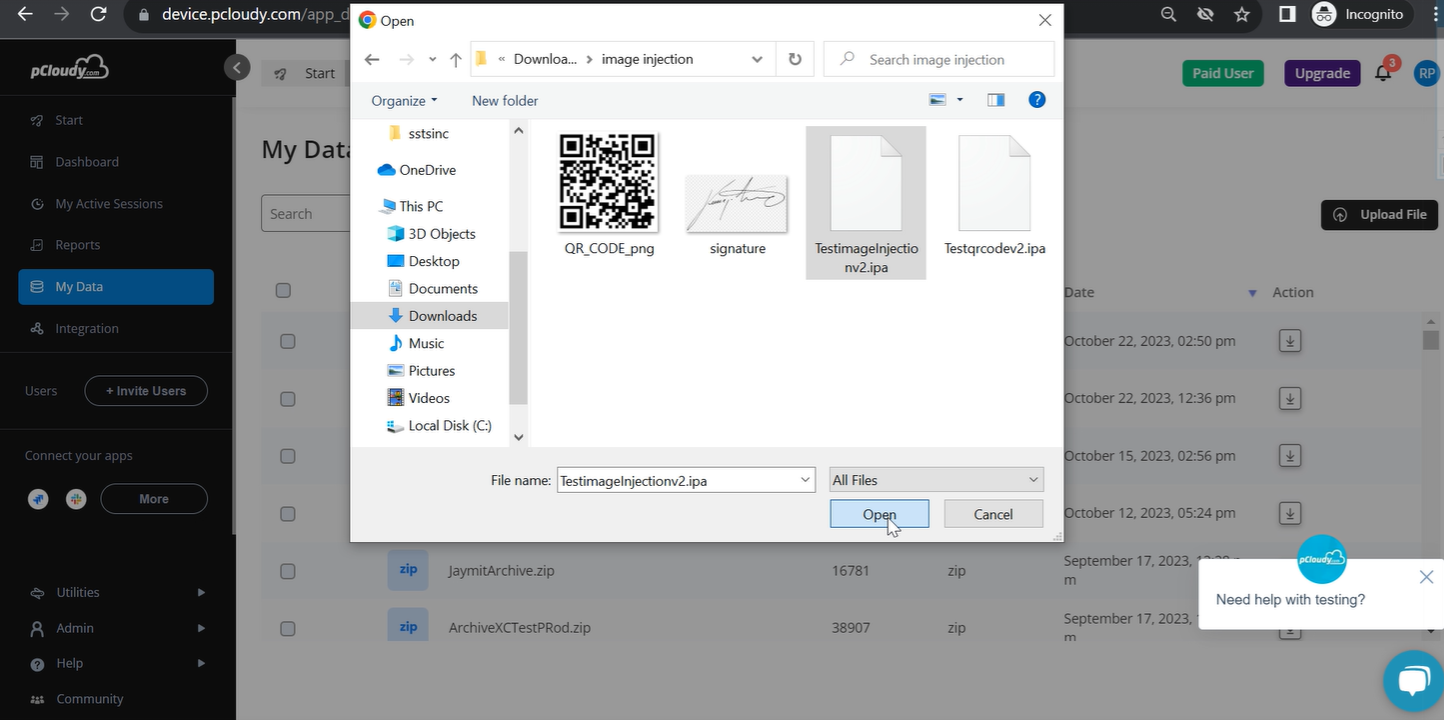Click the Invite Users button

pyautogui.click(x=146, y=391)
